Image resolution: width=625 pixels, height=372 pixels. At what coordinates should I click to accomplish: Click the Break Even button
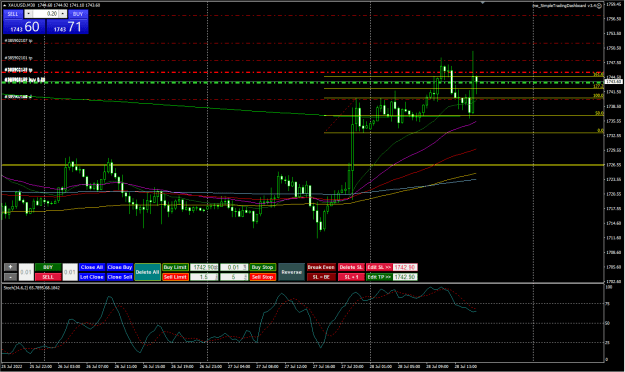pyautogui.click(x=321, y=267)
